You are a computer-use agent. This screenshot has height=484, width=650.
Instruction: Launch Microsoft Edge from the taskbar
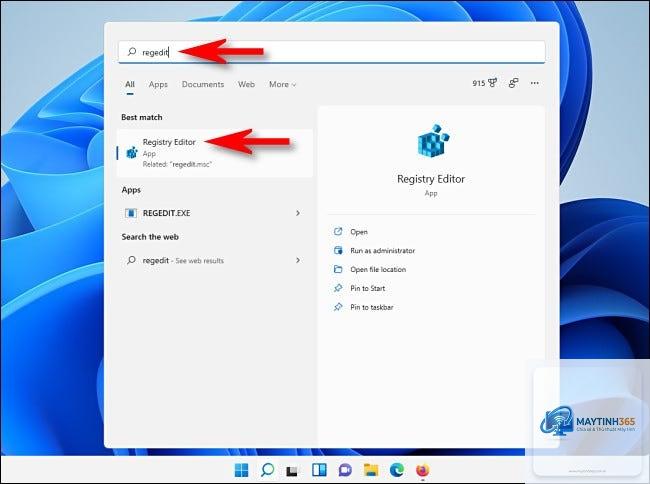pyautogui.click(x=397, y=470)
